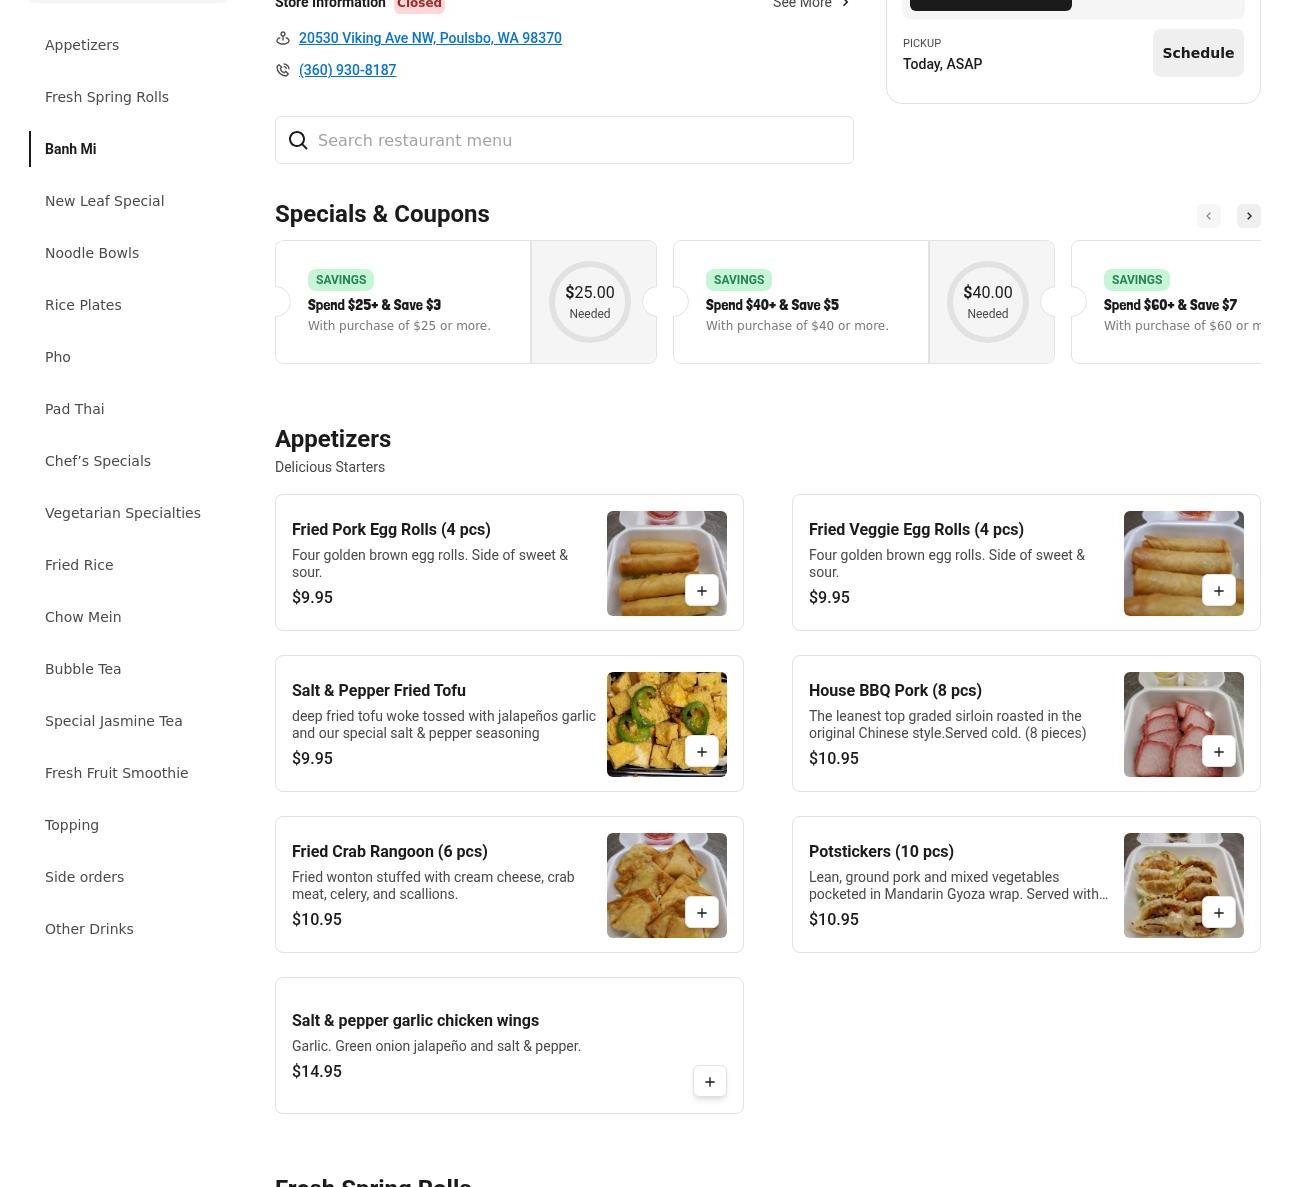Add Salt & pepper garlic chicken wings
This screenshot has width=1290, height=1187.
pos(709,1081)
